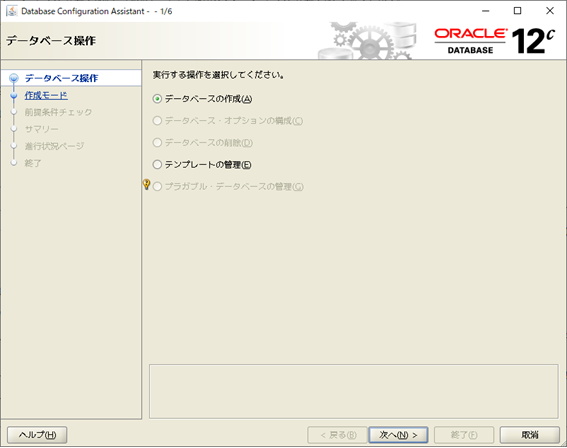Select データベースの削除(D) radio option
The height and width of the screenshot is (448, 567).
pos(157,142)
